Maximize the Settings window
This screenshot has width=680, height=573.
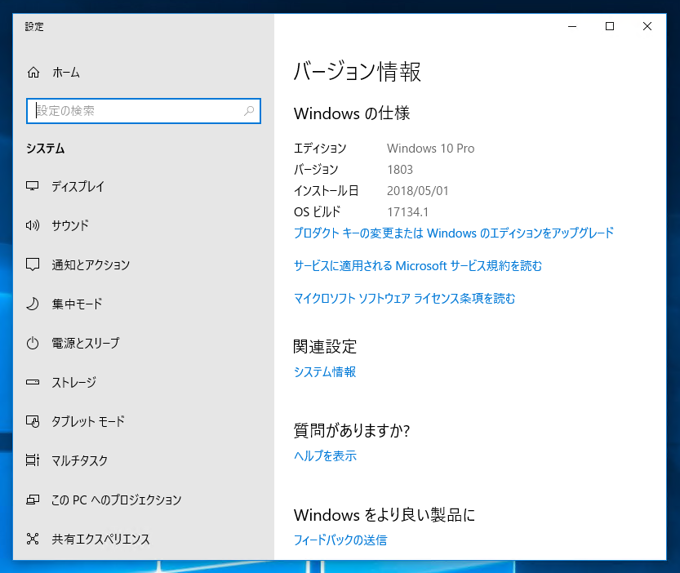coord(610,26)
